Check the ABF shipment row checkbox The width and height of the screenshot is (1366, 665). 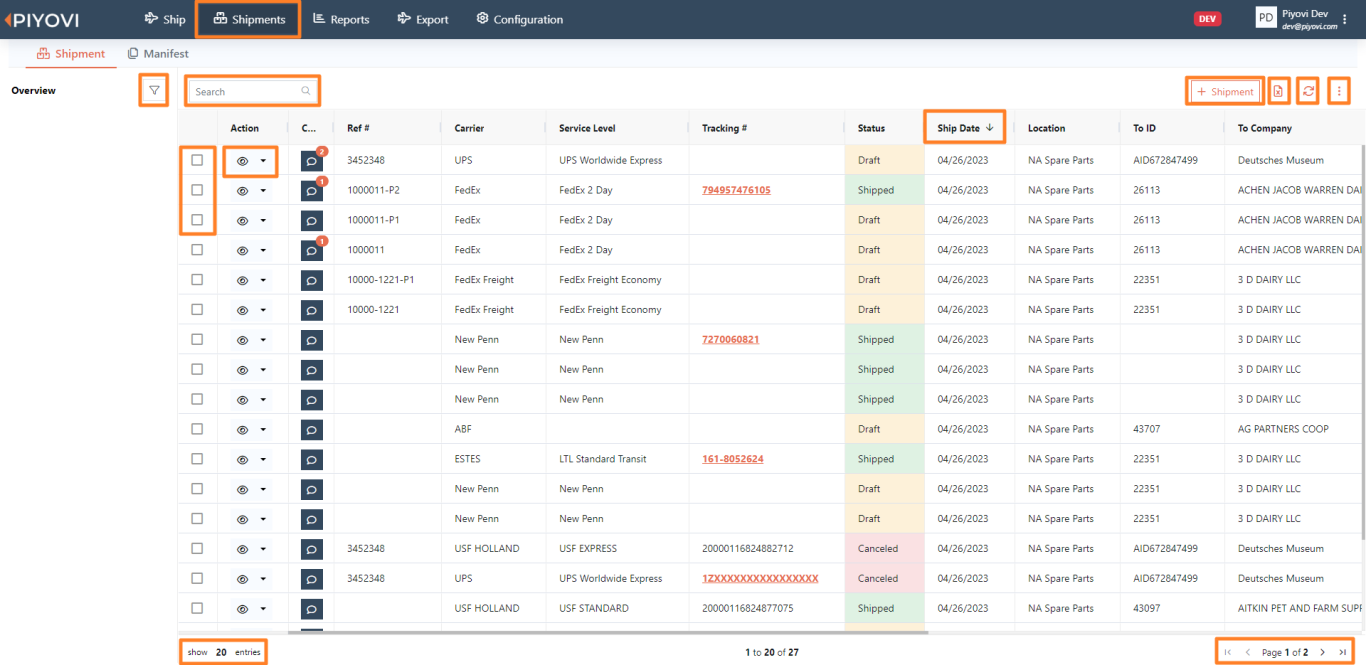197,429
